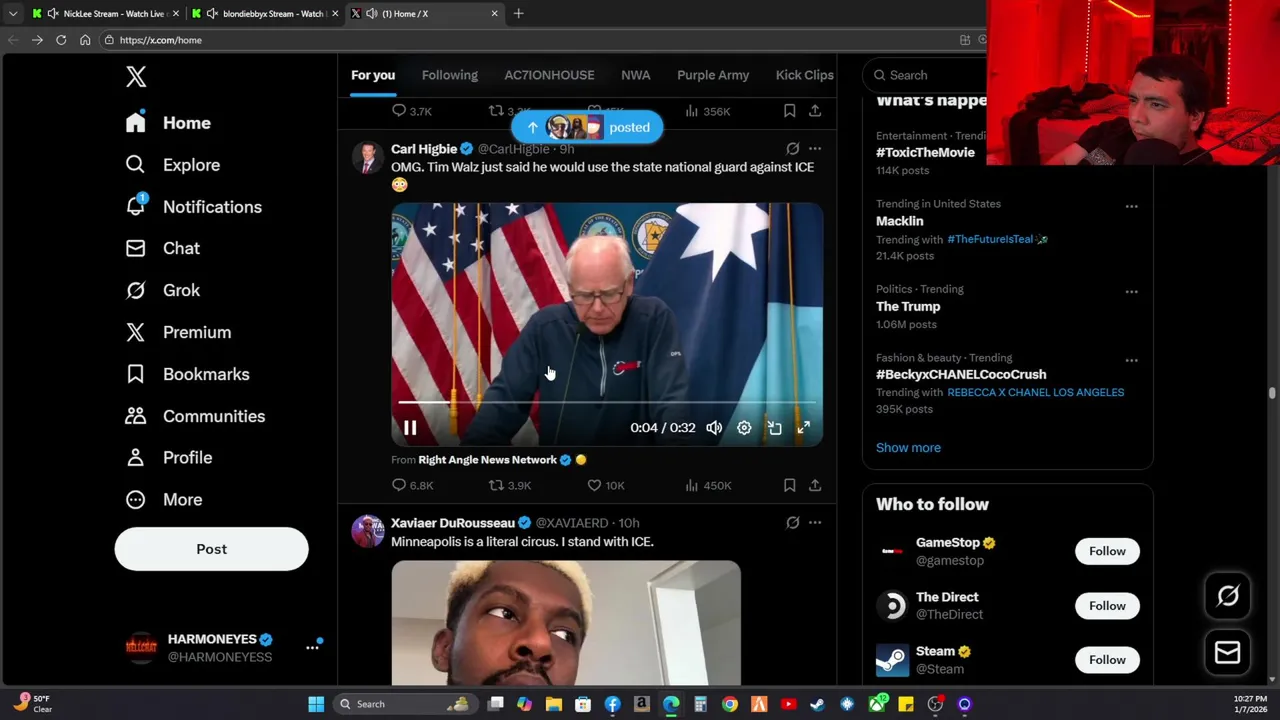Screen dimensions: 1280x720
Task: Open Carl Higbie's profile name
Action: point(424,149)
